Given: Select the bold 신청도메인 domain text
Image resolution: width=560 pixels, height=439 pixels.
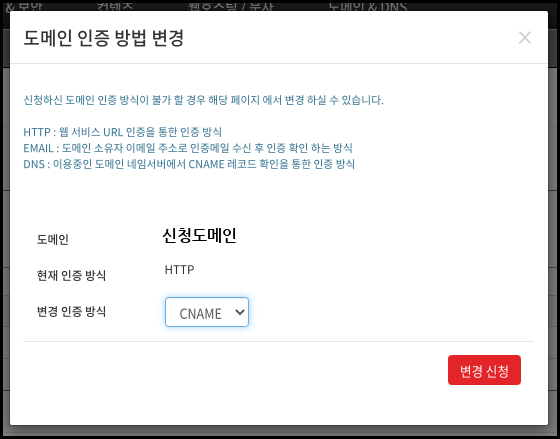Looking at the screenshot, I should coord(199,236).
